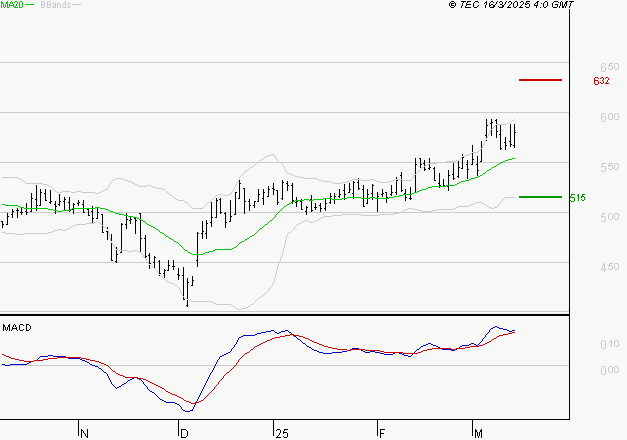Click the green MA20 legend line sample

point(29,5)
